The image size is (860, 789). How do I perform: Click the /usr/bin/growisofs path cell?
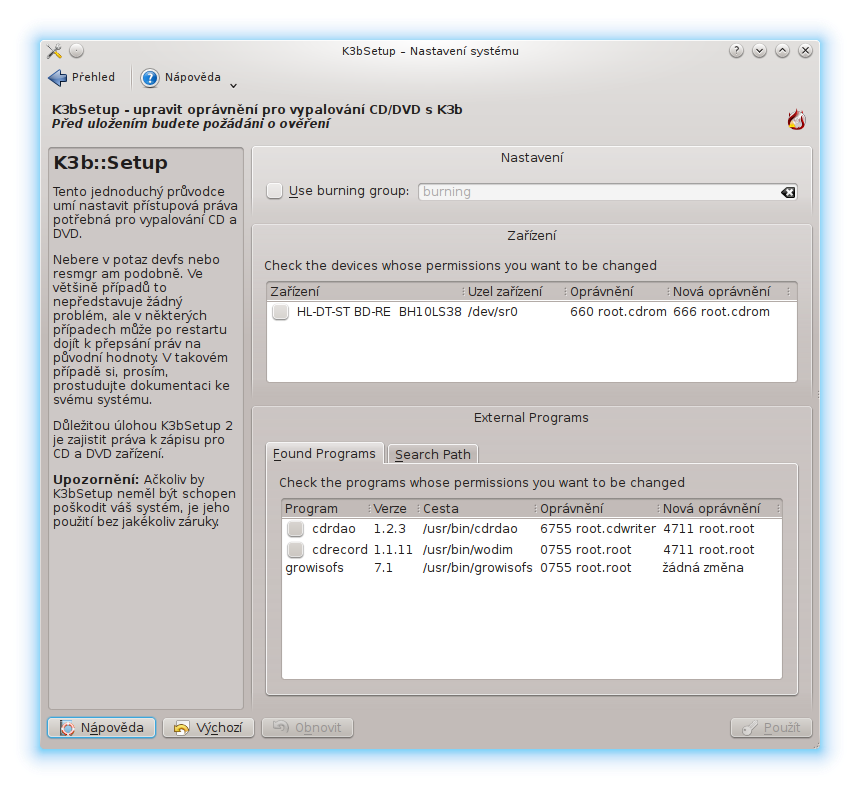tap(478, 568)
